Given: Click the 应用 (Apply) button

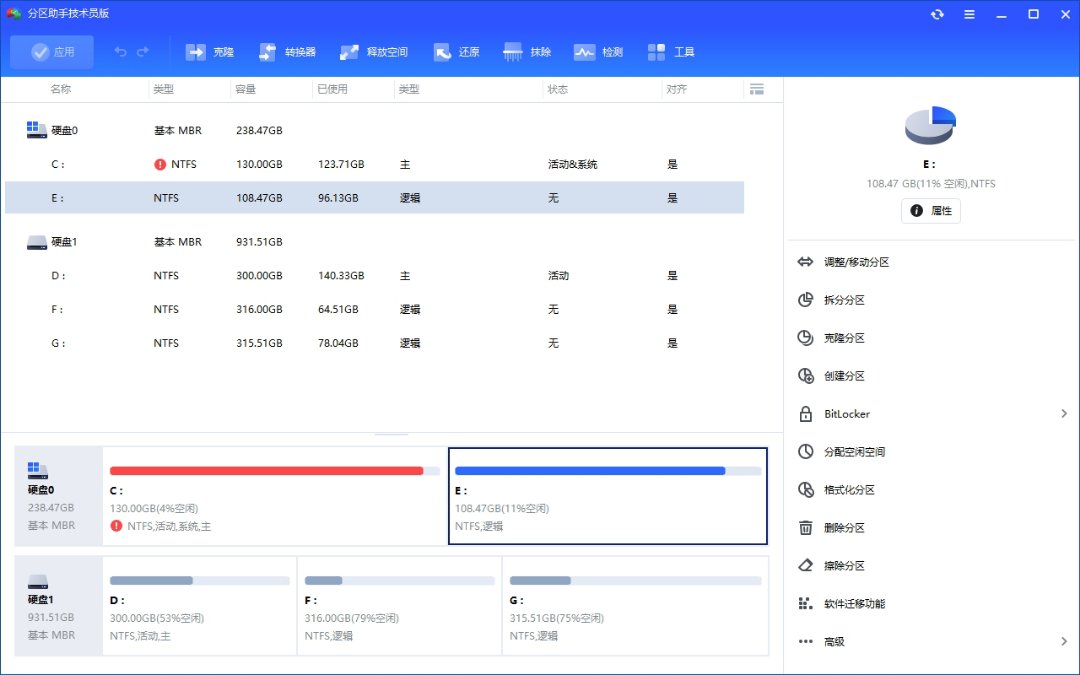Looking at the screenshot, I should (x=52, y=52).
